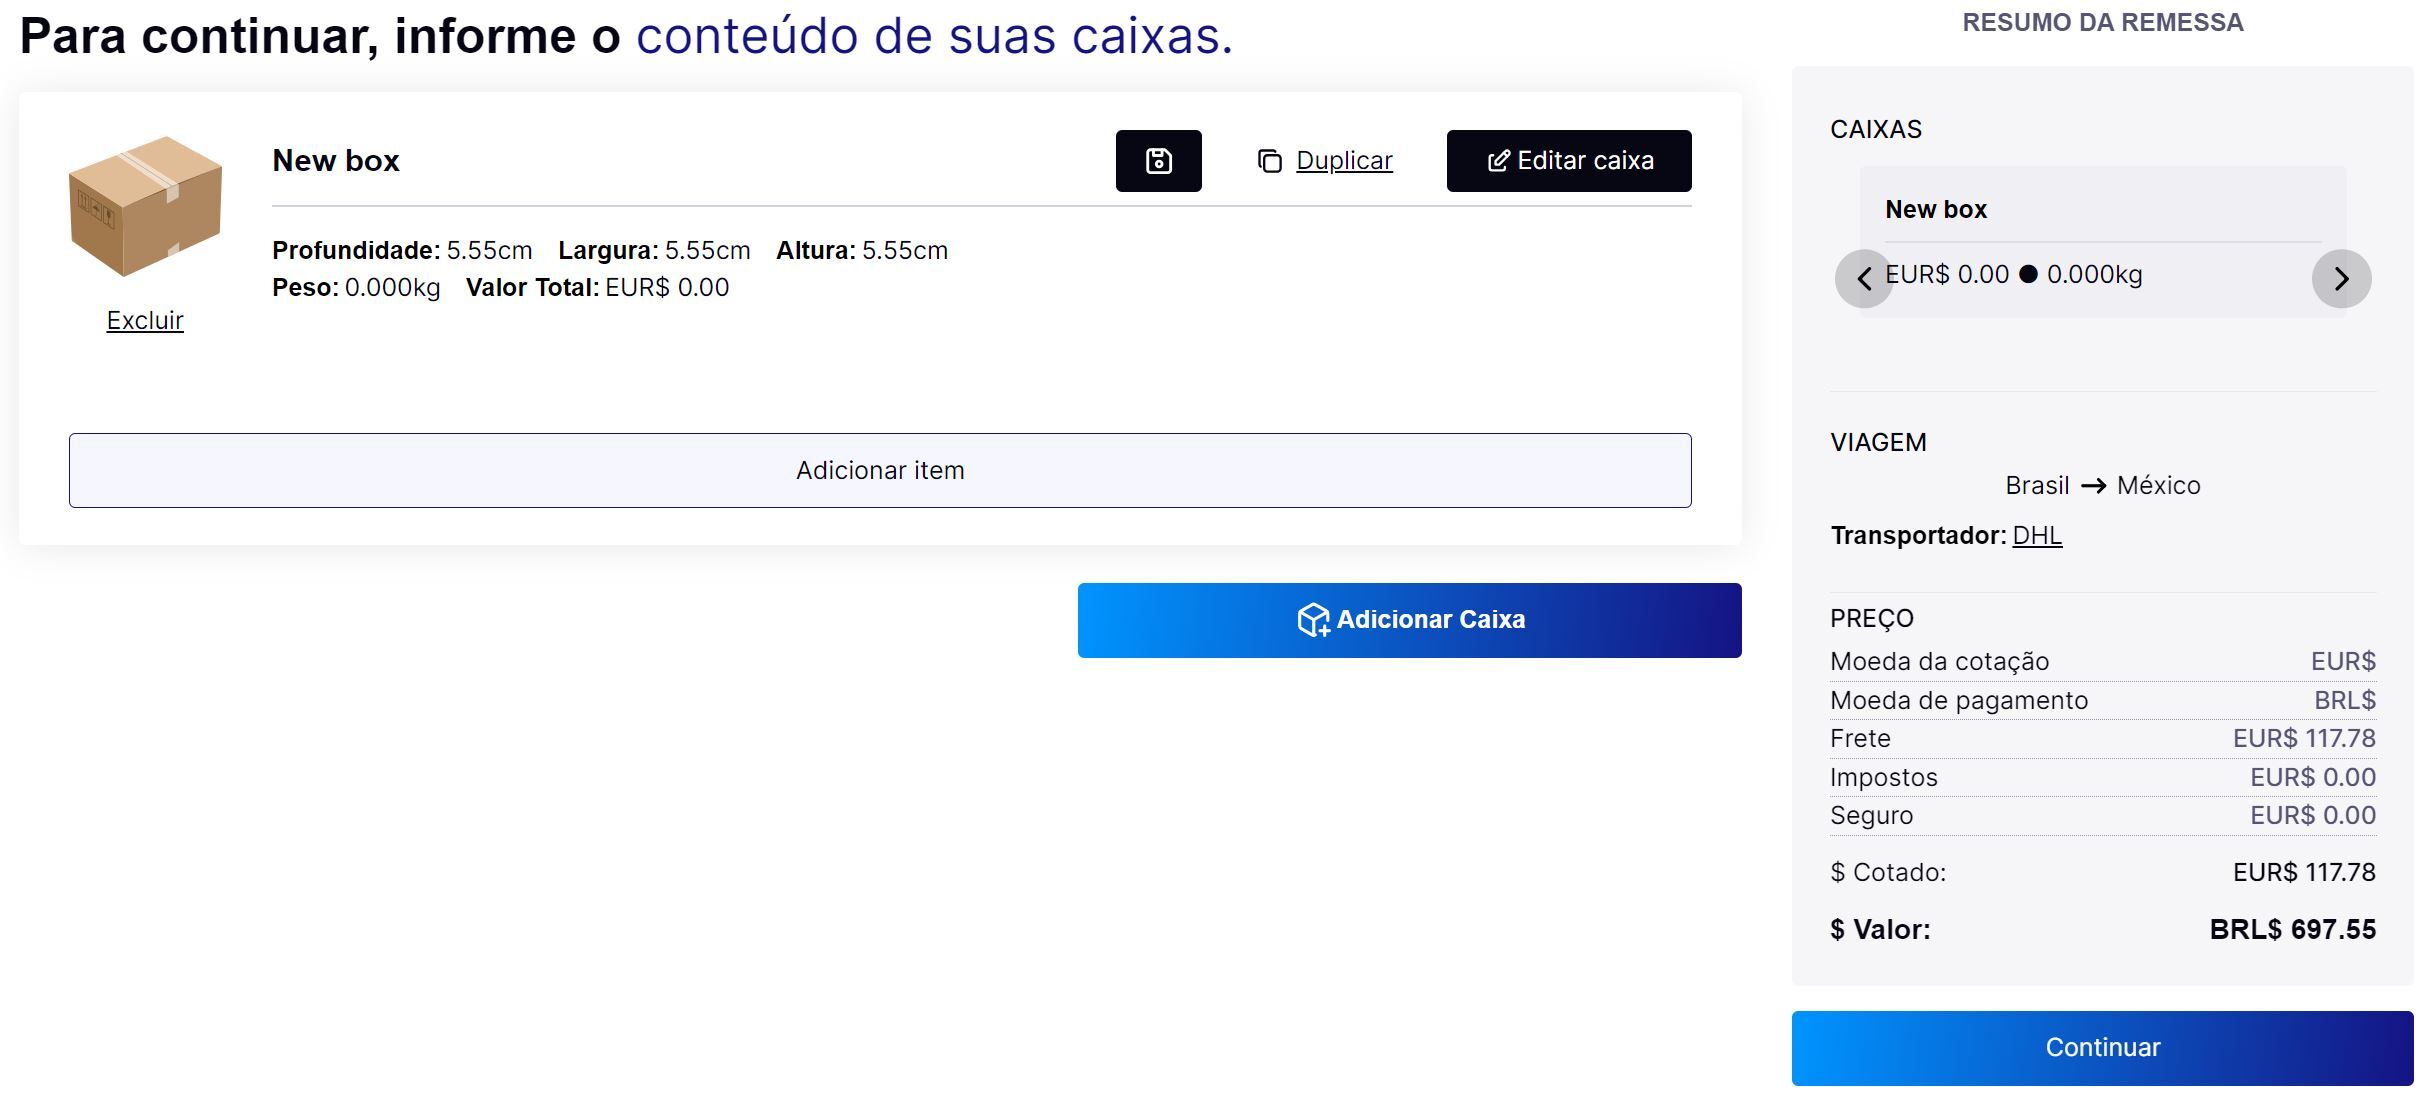Click the Frete price row

(2102, 739)
